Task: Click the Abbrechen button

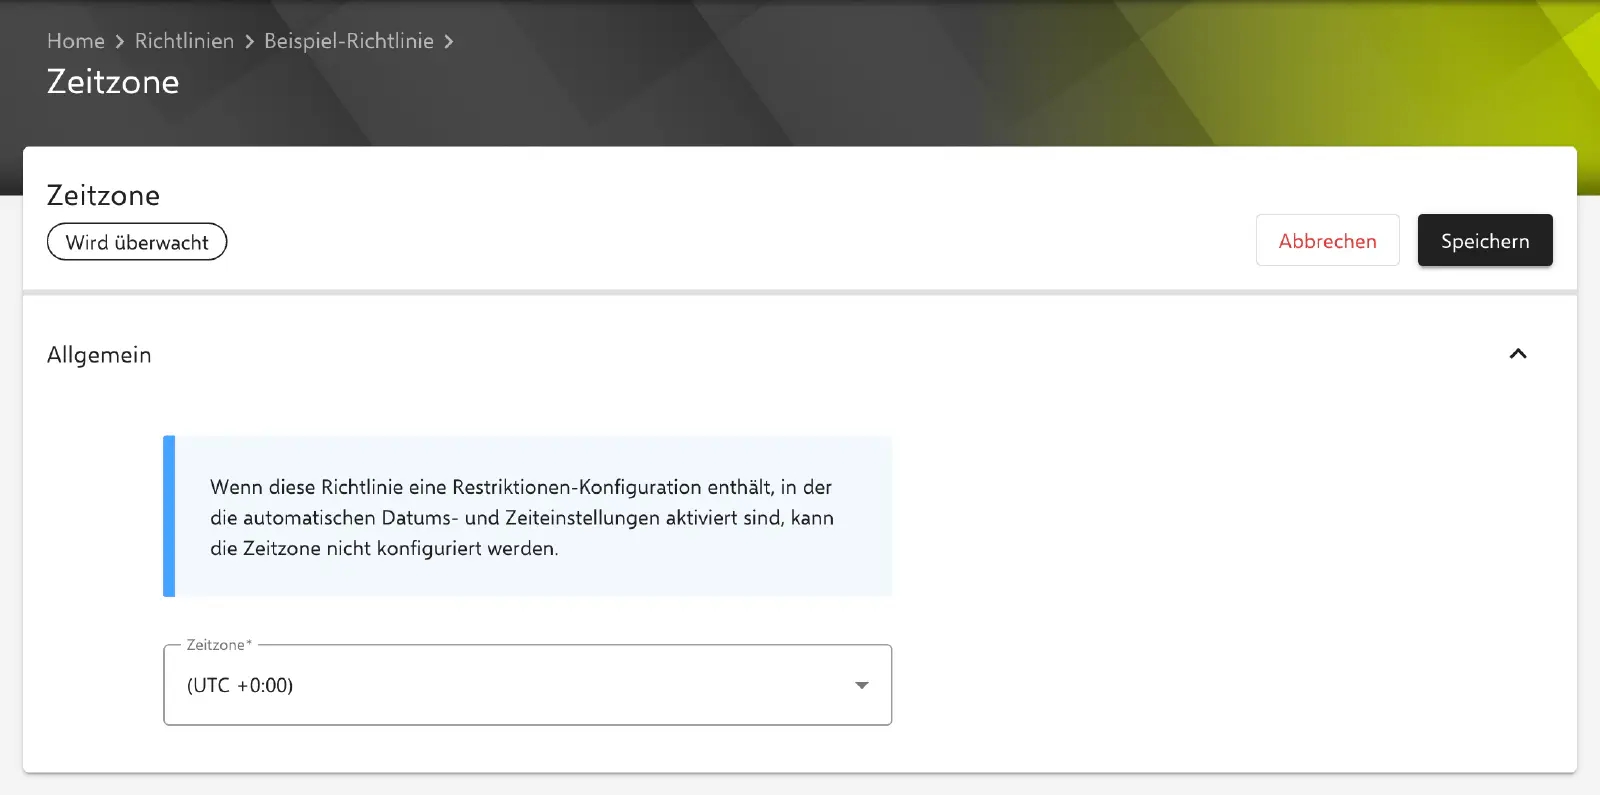Action: tap(1327, 240)
